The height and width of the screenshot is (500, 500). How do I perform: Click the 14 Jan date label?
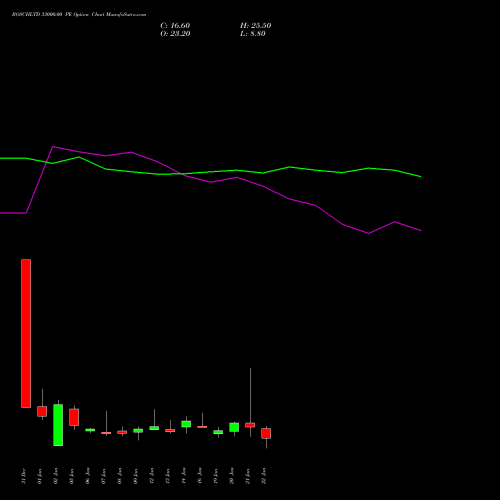184,476
